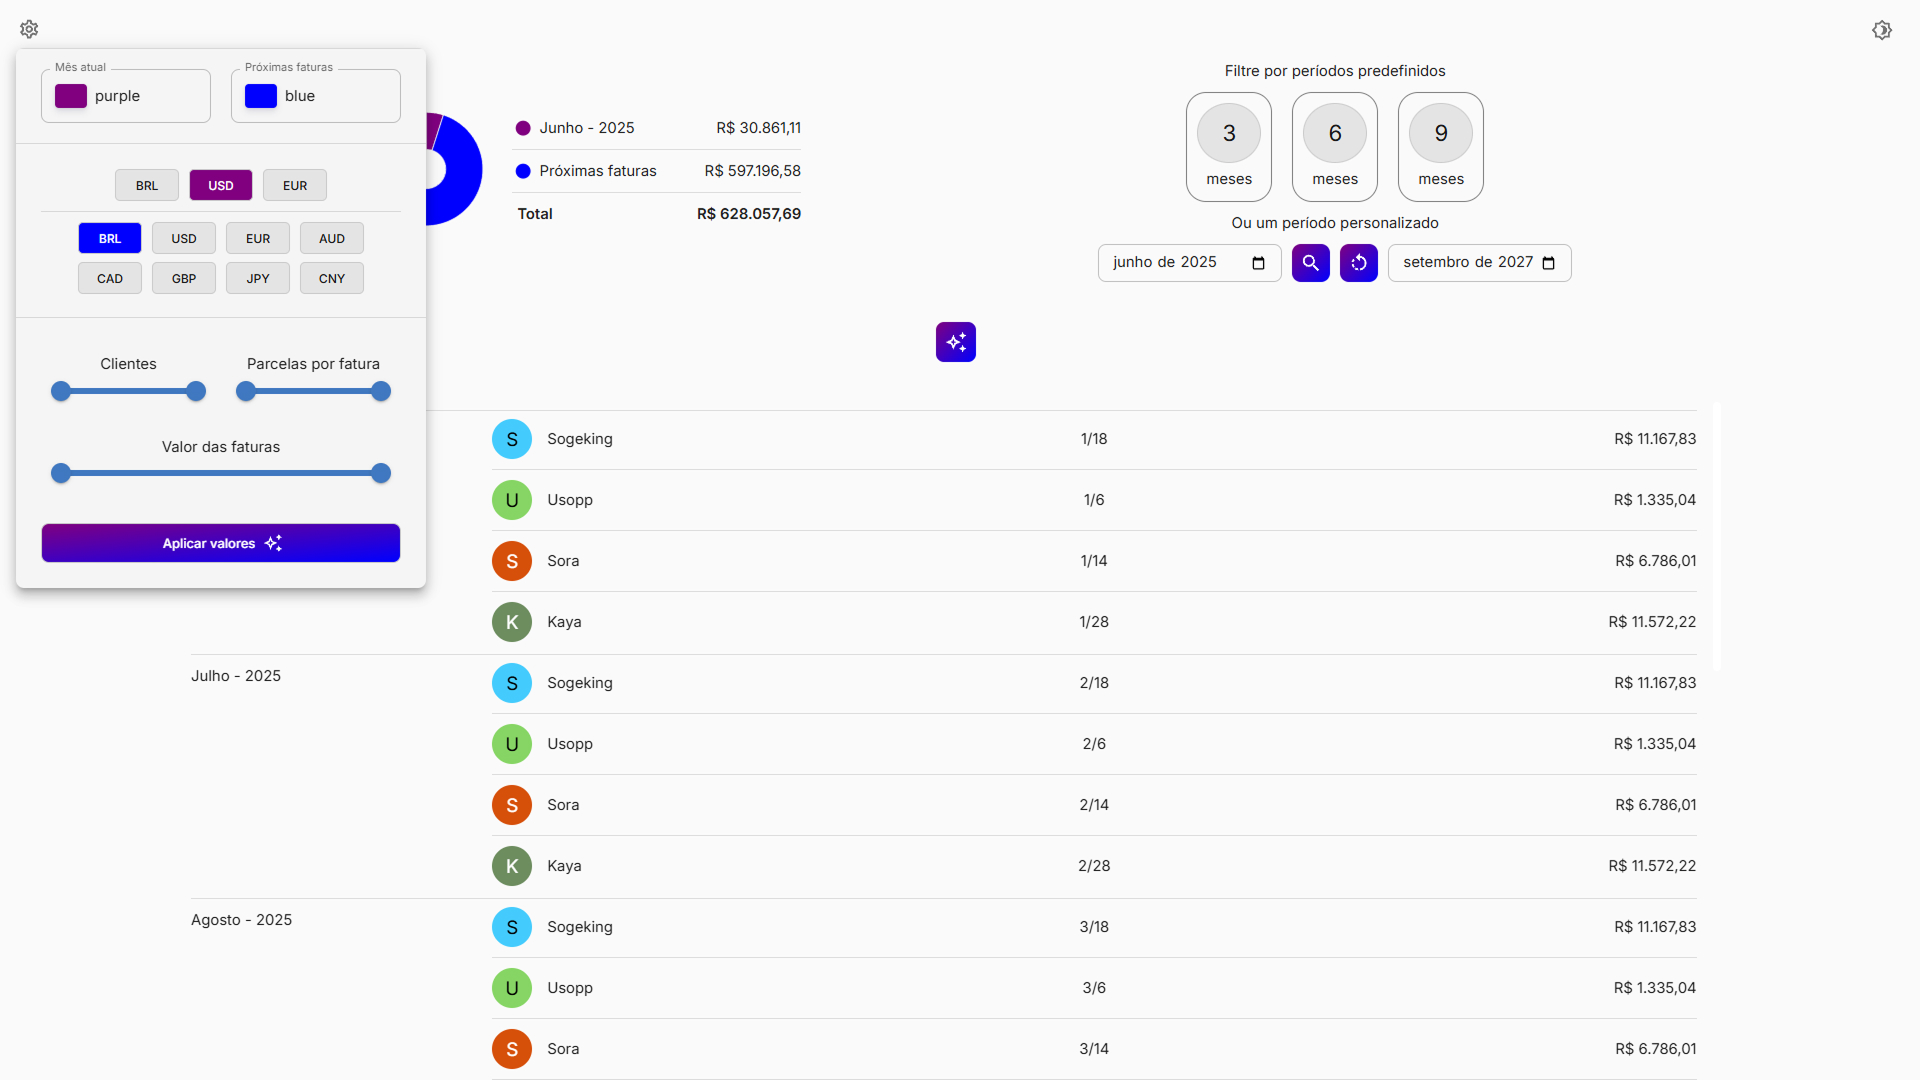Choose the 9 meses predefined period
The height and width of the screenshot is (1080, 1920).
point(1440,147)
